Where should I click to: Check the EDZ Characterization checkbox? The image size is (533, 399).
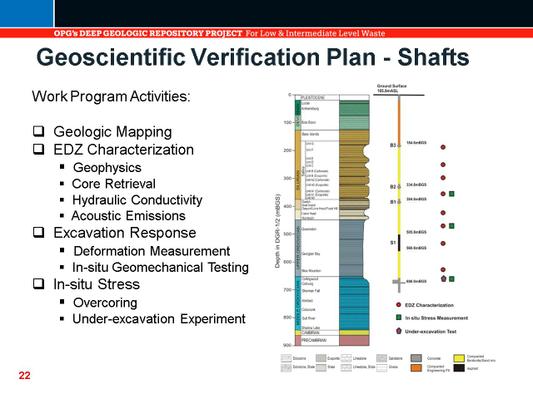[x=39, y=149]
